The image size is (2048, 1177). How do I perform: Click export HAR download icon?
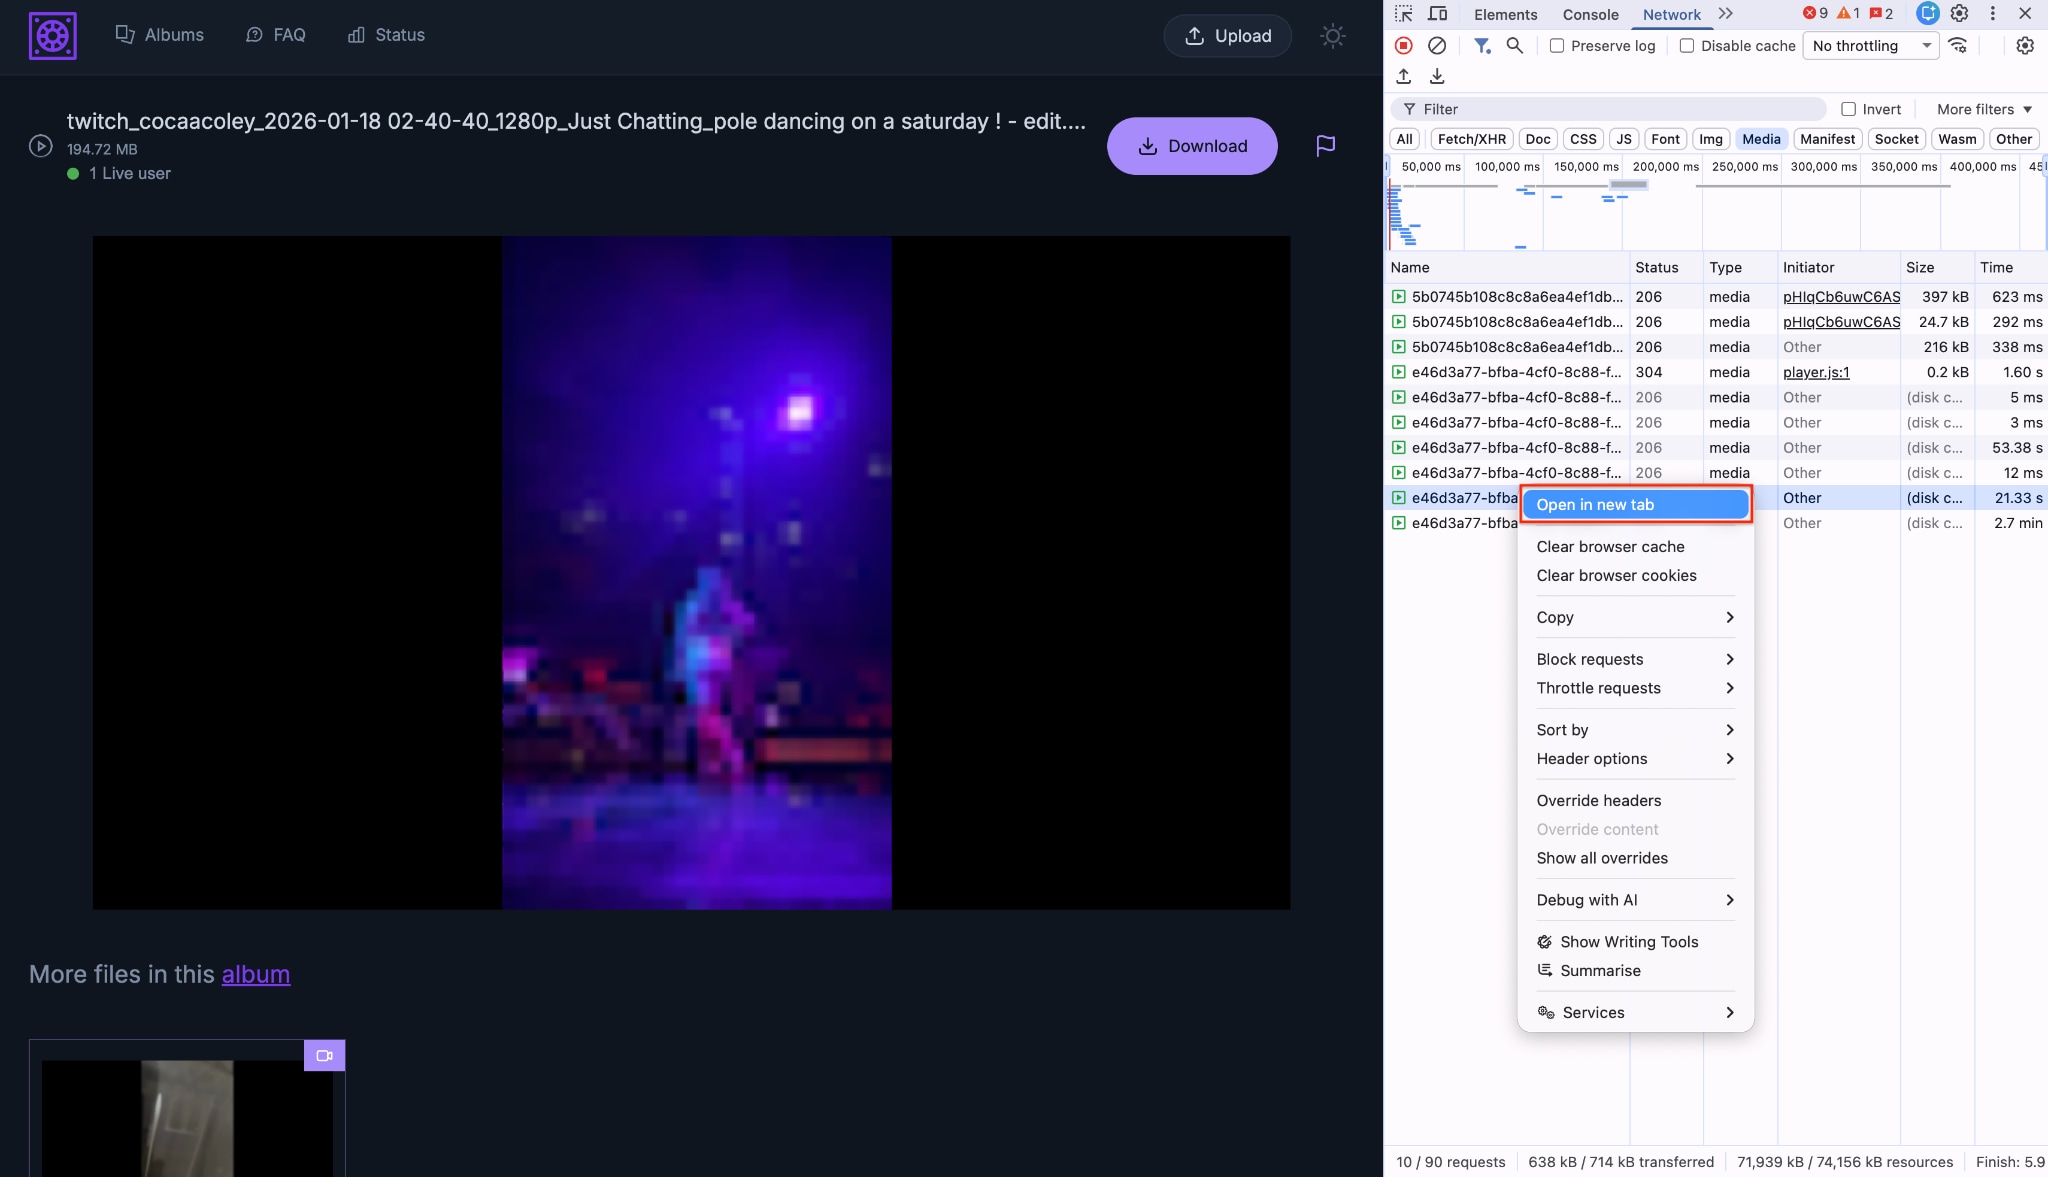(x=1437, y=76)
